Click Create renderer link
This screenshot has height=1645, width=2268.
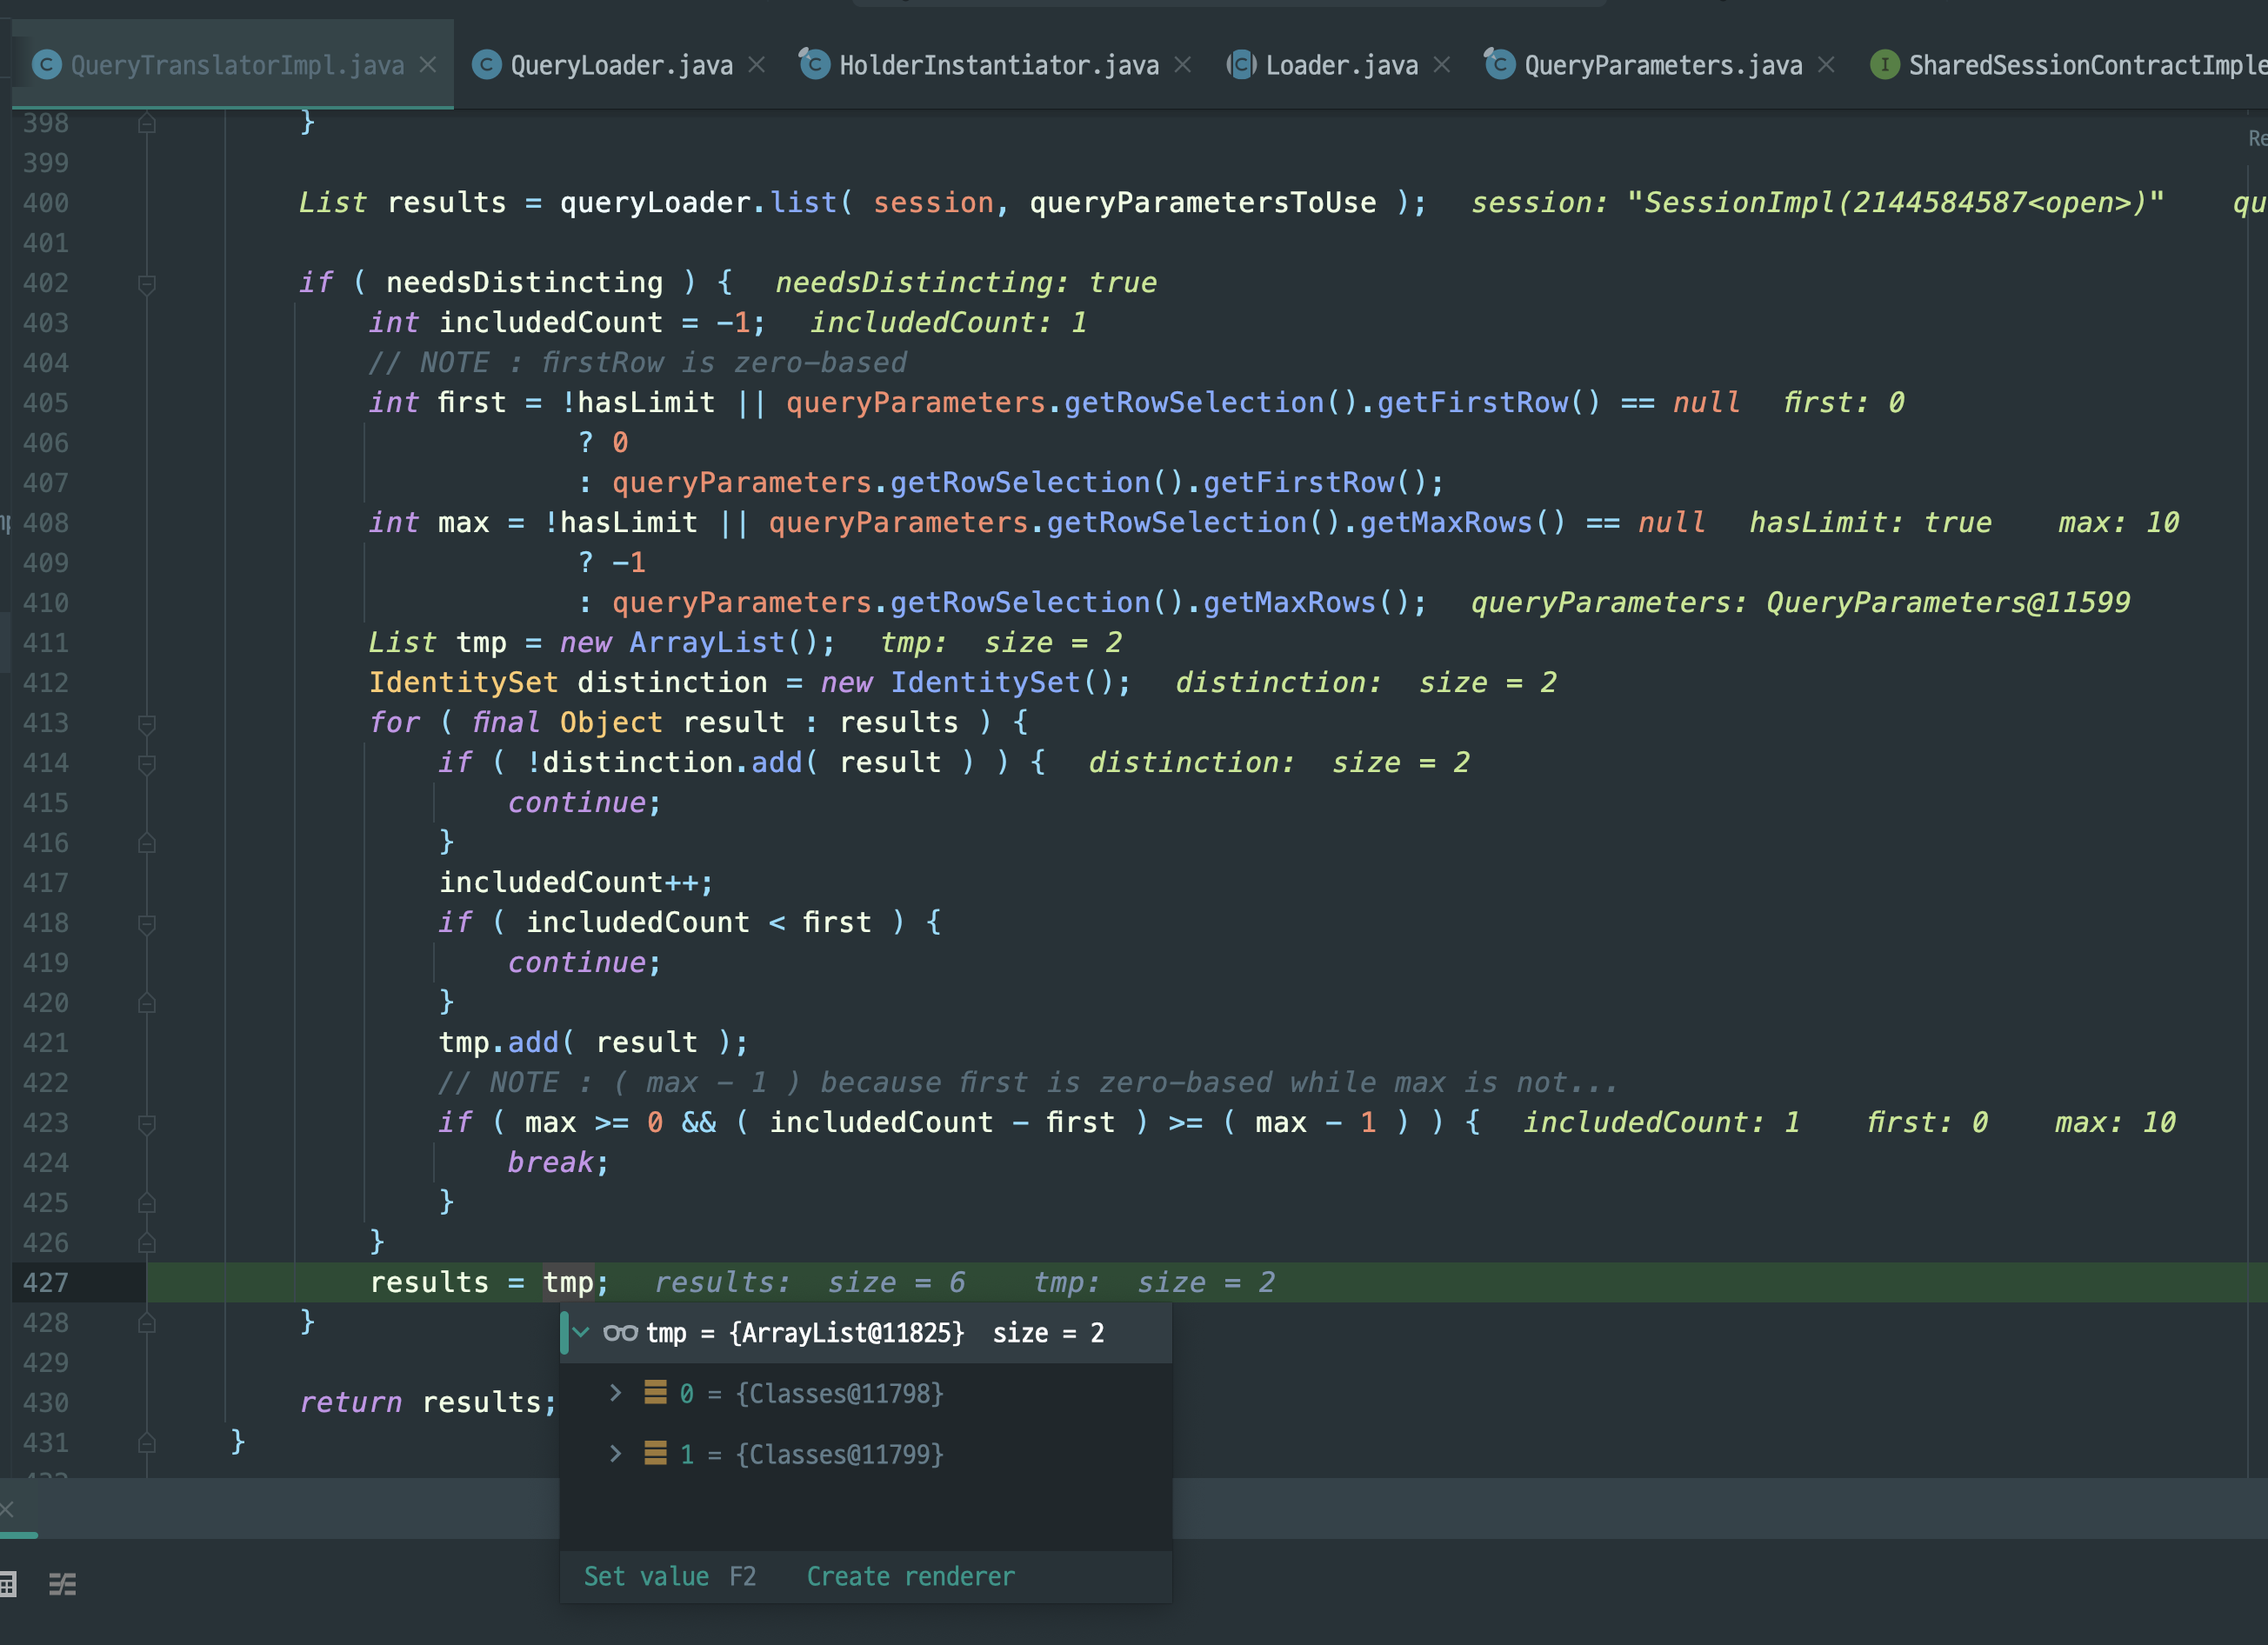[x=910, y=1577]
